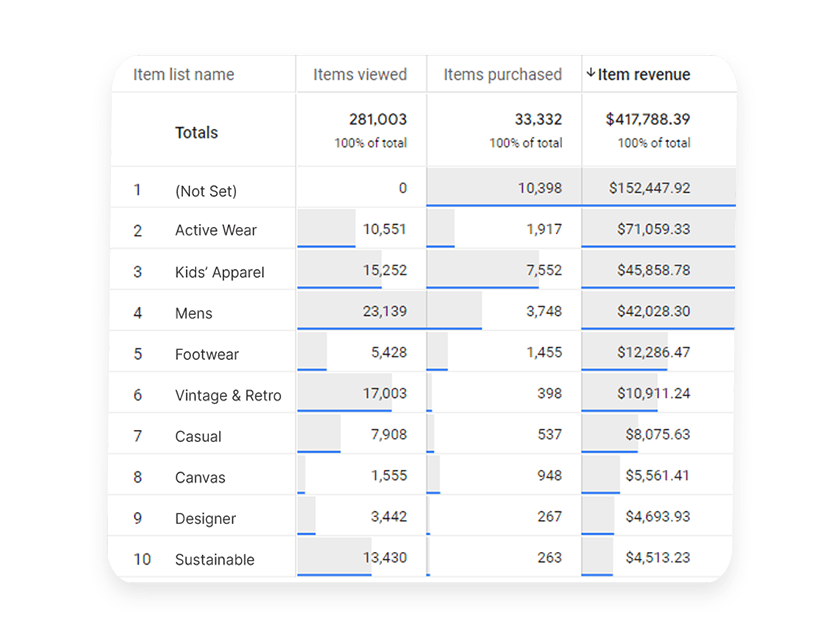
Task: Click the 23,139 viewed cell for Mens
Action: [387, 312]
